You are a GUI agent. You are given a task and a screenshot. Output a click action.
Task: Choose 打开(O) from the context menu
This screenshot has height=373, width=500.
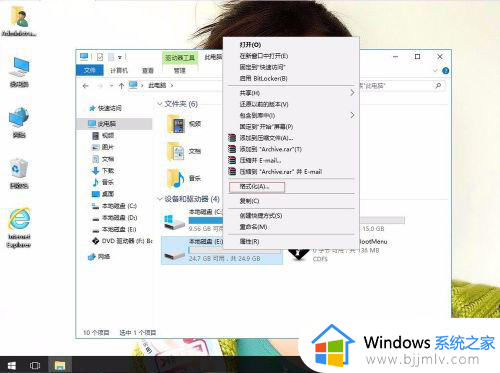click(250, 45)
